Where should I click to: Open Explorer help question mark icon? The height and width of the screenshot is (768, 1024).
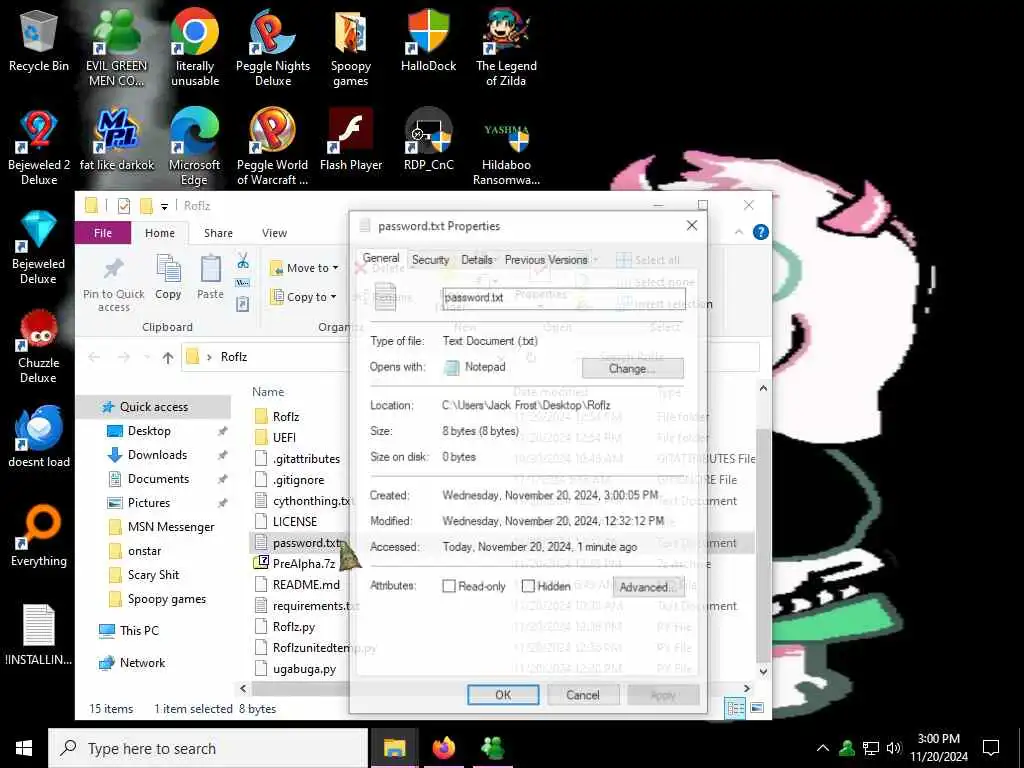click(760, 232)
